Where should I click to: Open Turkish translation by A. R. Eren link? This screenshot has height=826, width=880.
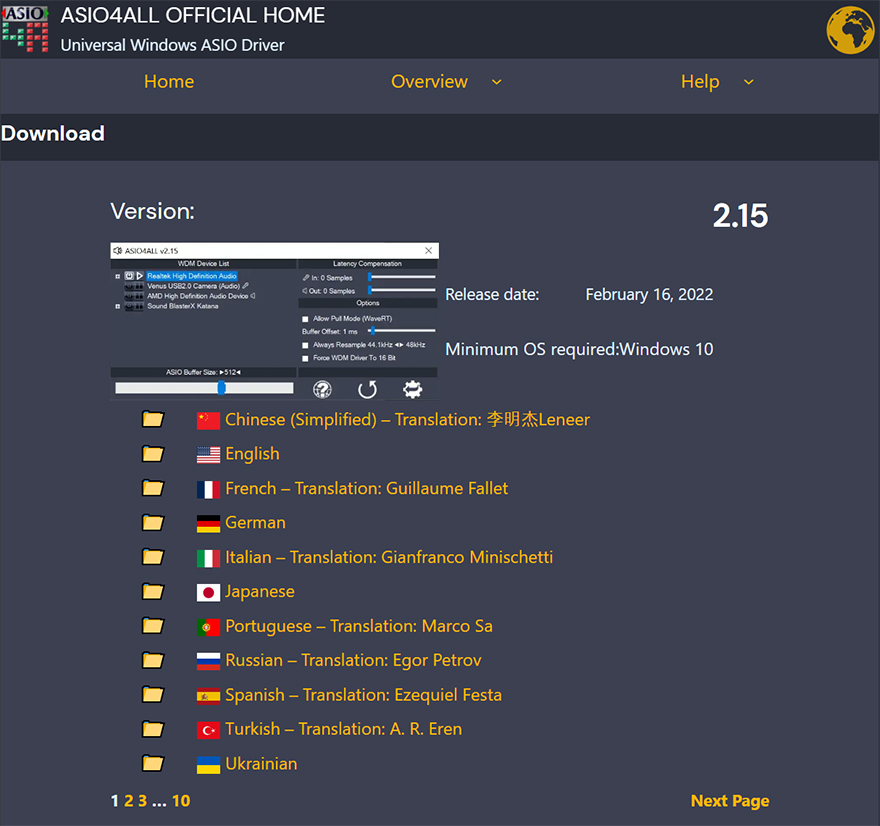coord(343,729)
